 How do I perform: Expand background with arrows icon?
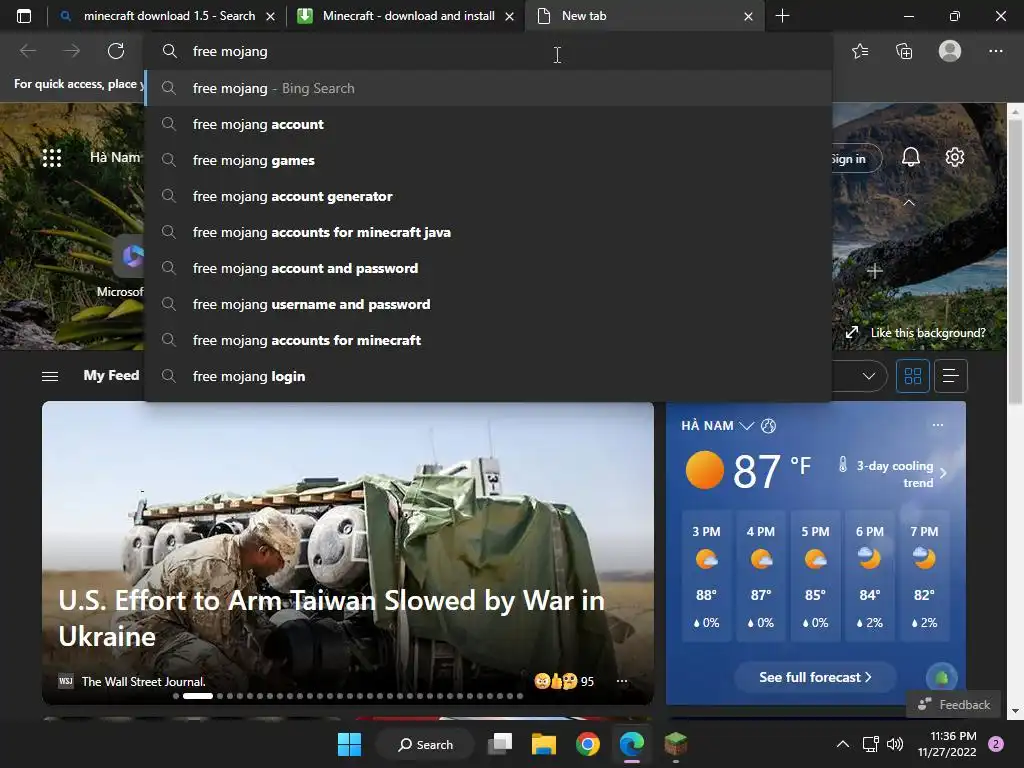point(852,332)
